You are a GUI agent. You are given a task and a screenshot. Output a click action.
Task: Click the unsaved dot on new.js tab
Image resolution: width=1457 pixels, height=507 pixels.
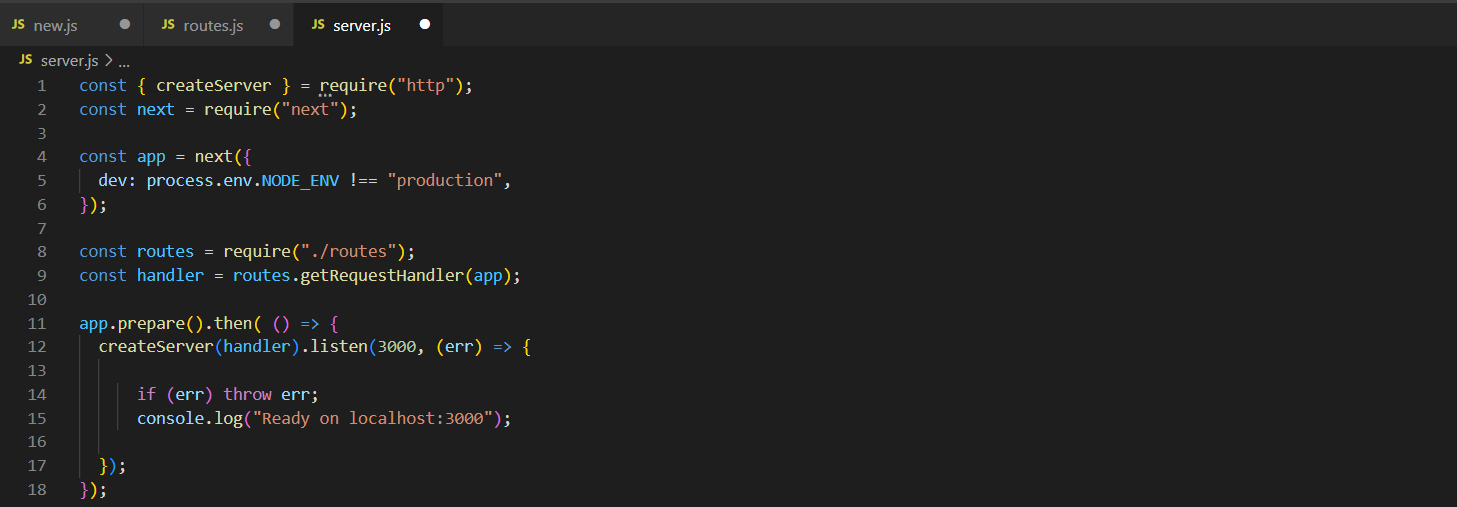tap(124, 24)
